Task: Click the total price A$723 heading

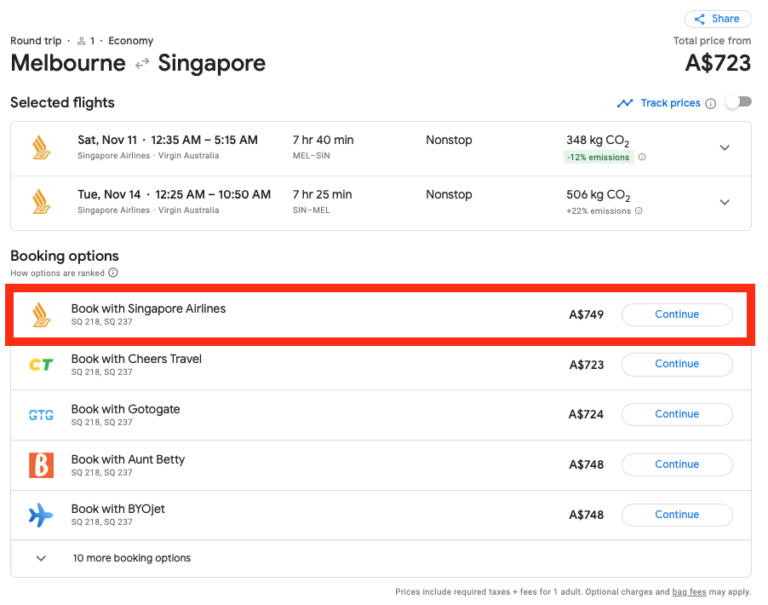Action: (x=718, y=63)
